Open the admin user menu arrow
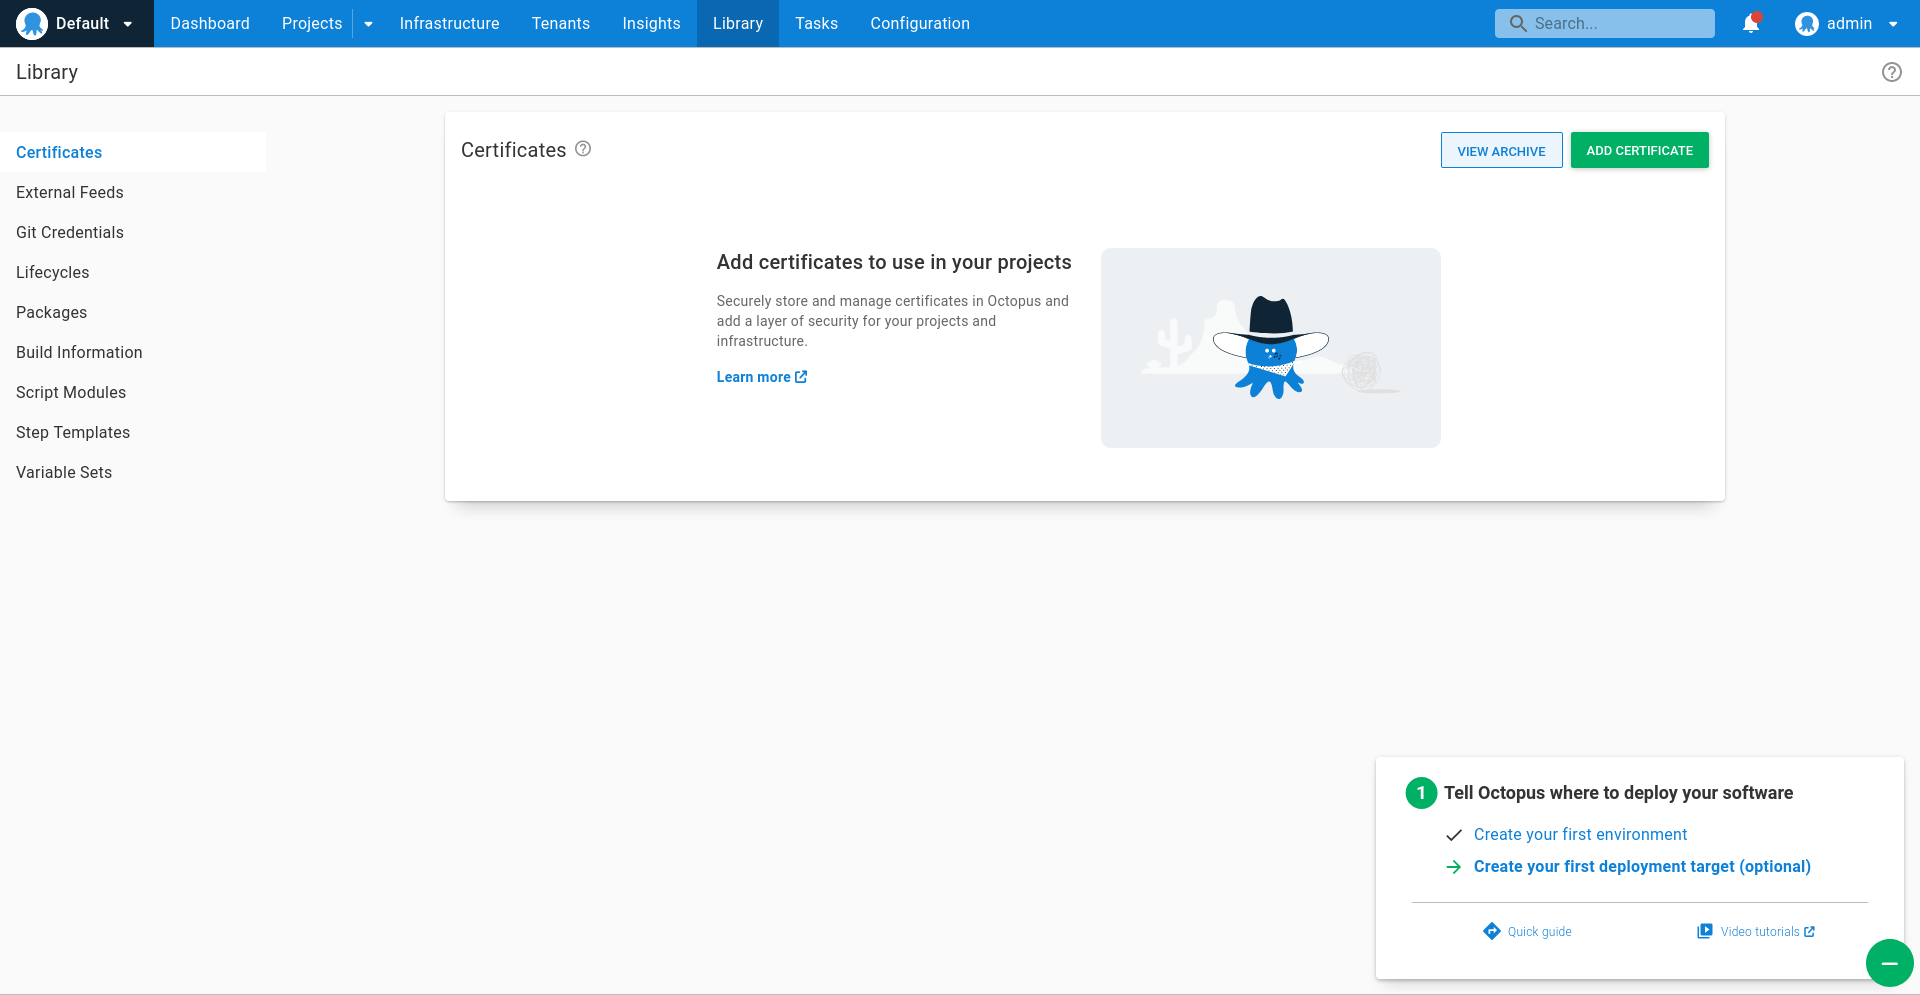 click(x=1893, y=24)
